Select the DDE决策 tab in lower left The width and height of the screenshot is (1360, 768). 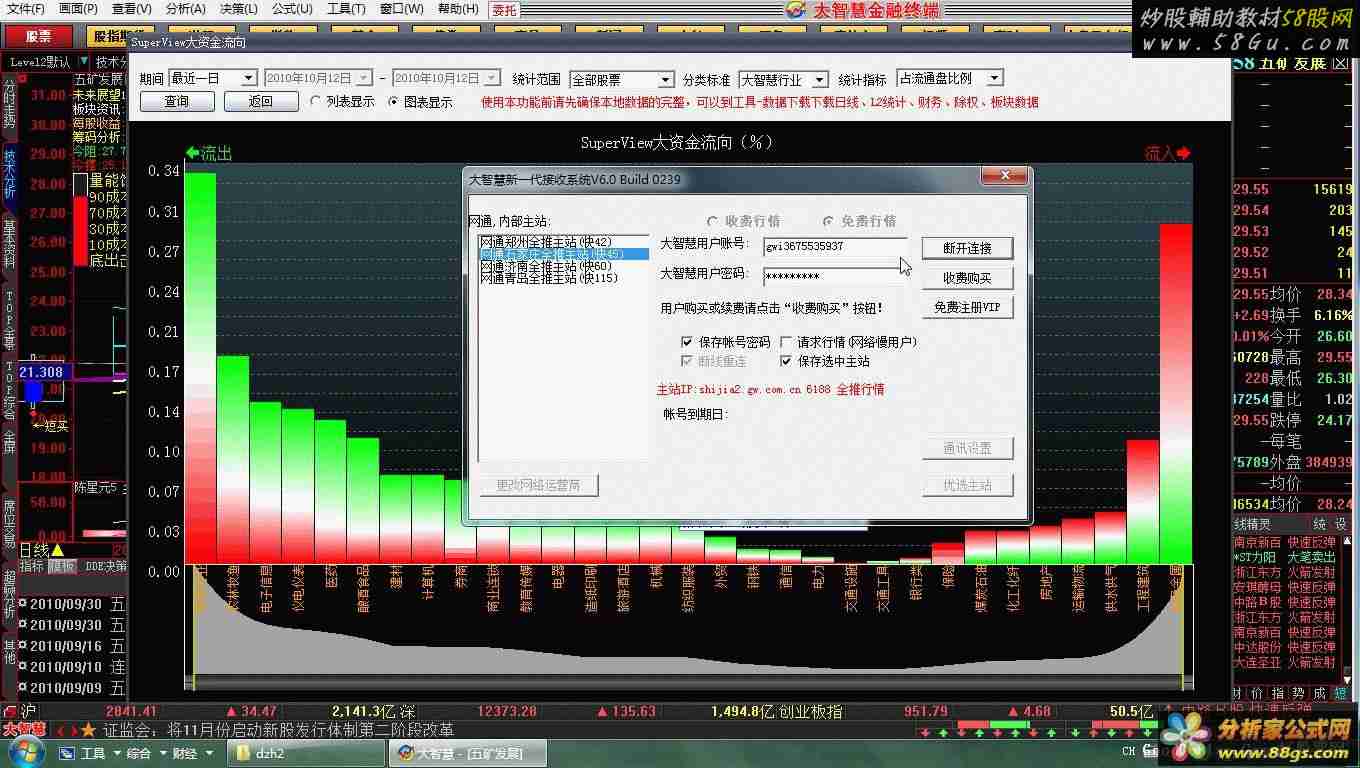click(105, 566)
